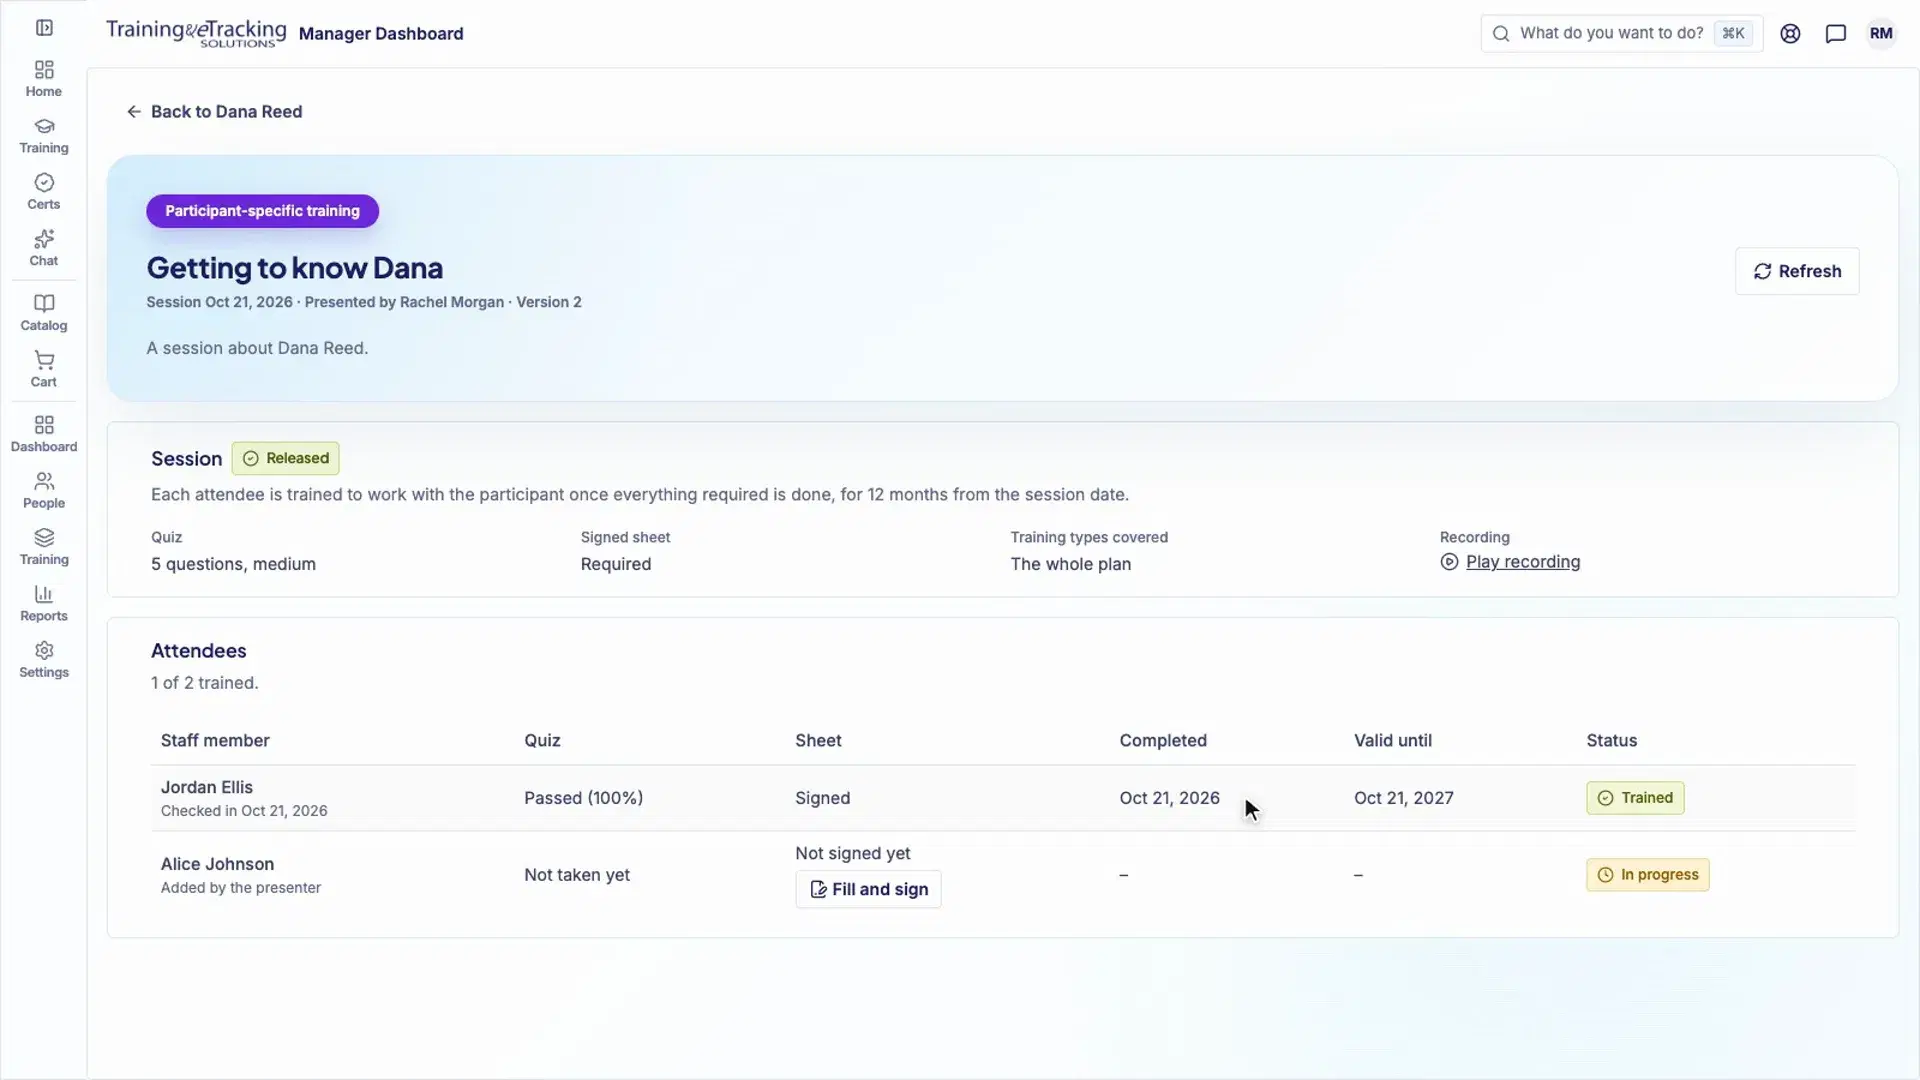Click the '5 questions, medium' quiz value
The width and height of the screenshot is (1920, 1080).
233,564
